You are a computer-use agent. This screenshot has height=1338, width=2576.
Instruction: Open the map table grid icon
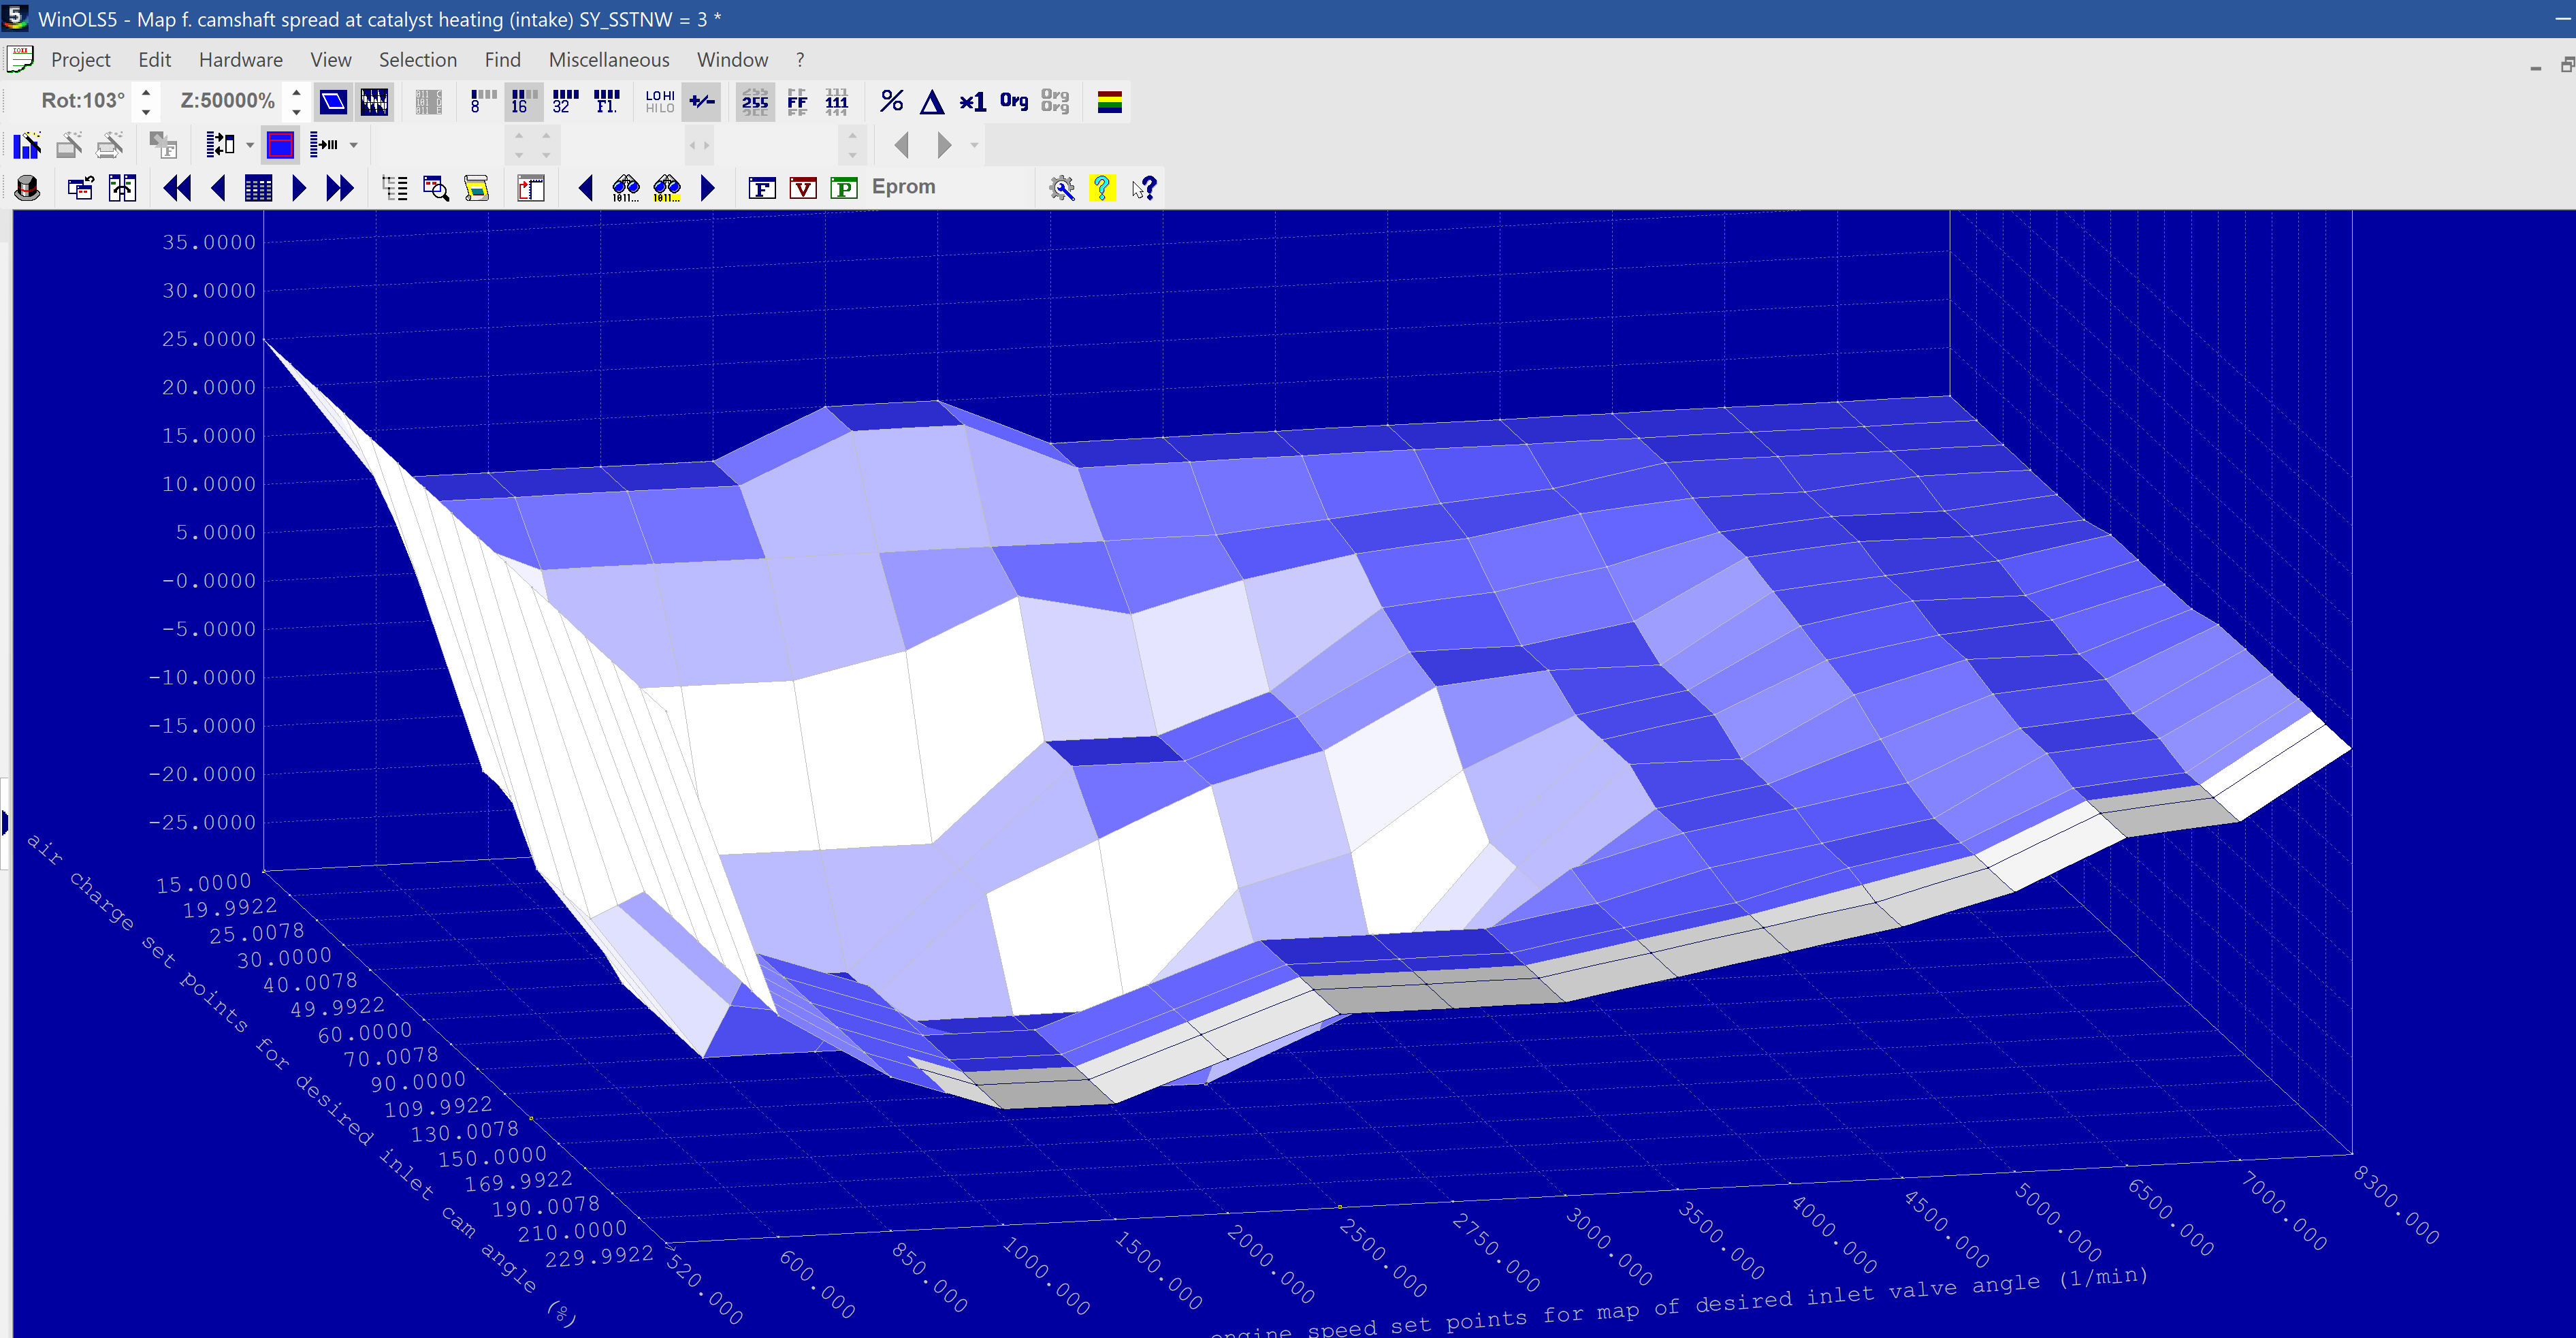click(258, 188)
